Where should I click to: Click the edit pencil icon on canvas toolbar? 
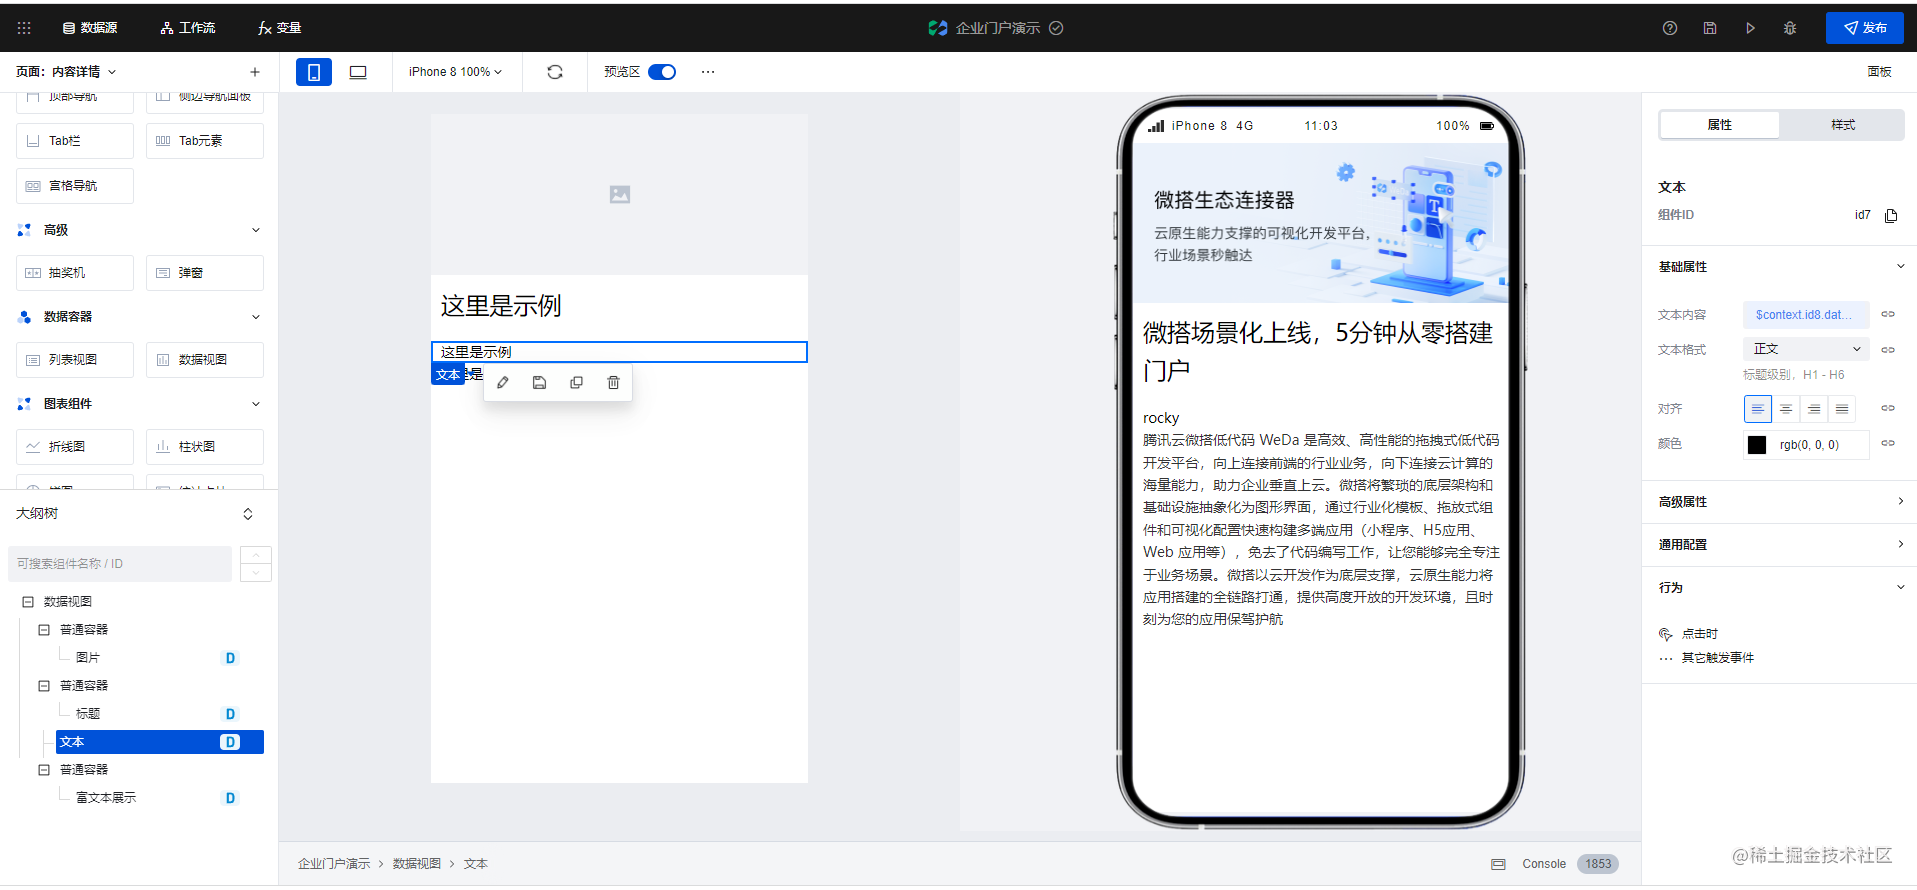(x=503, y=383)
